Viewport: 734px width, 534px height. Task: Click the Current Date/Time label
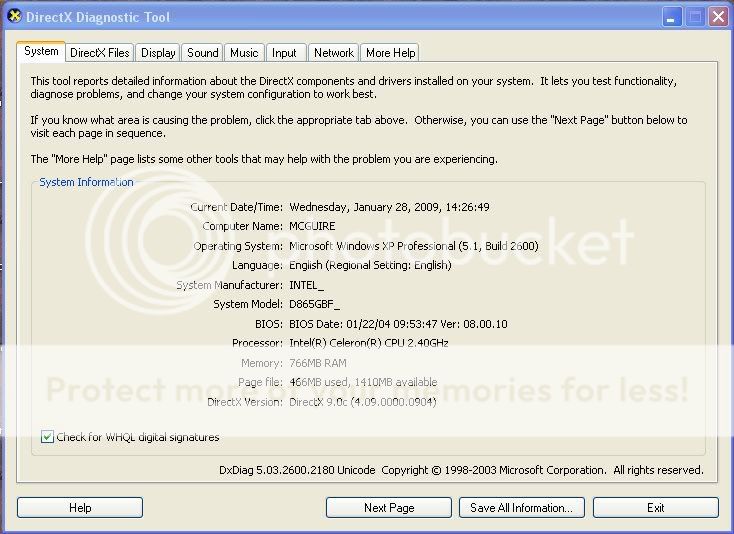click(x=236, y=207)
